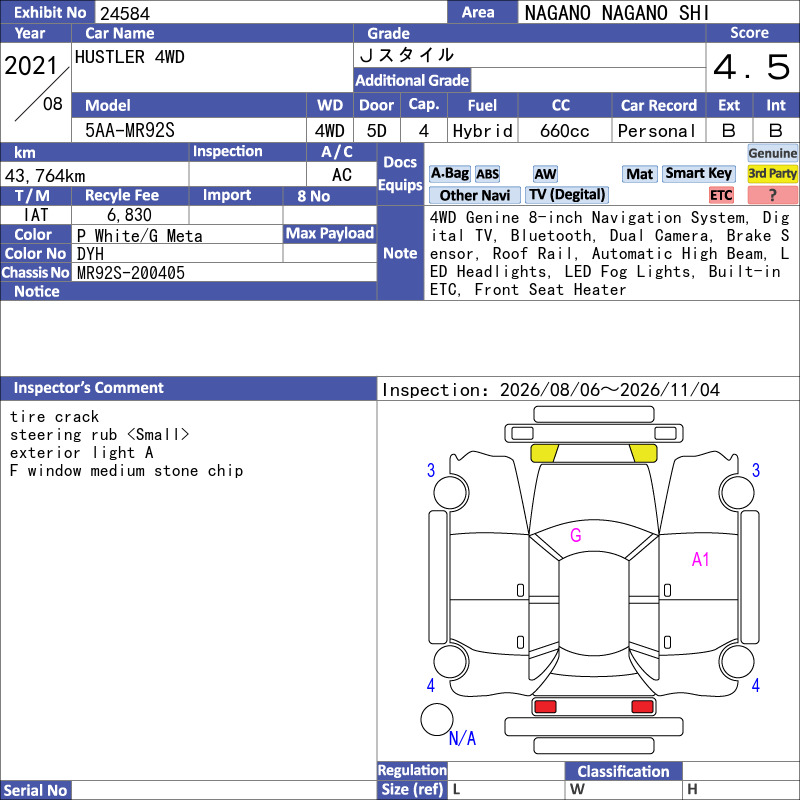Click the G mark on windshield diagram
The width and height of the screenshot is (800, 800).
(576, 535)
